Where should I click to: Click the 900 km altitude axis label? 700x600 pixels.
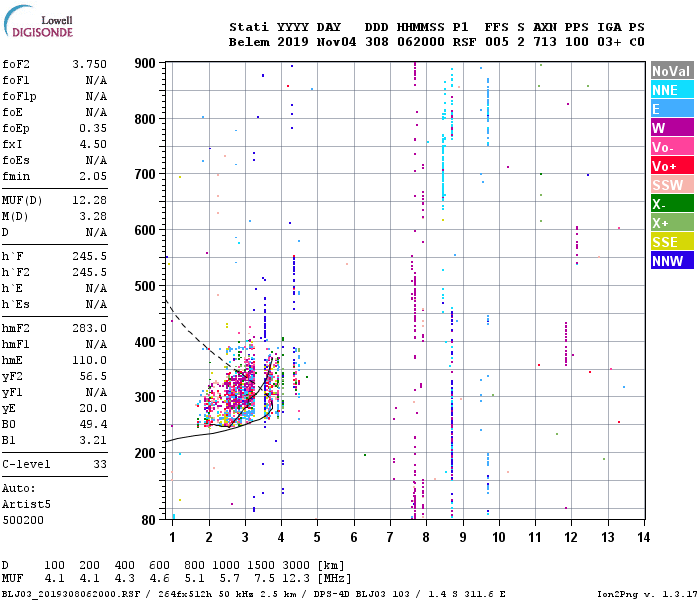click(x=145, y=63)
